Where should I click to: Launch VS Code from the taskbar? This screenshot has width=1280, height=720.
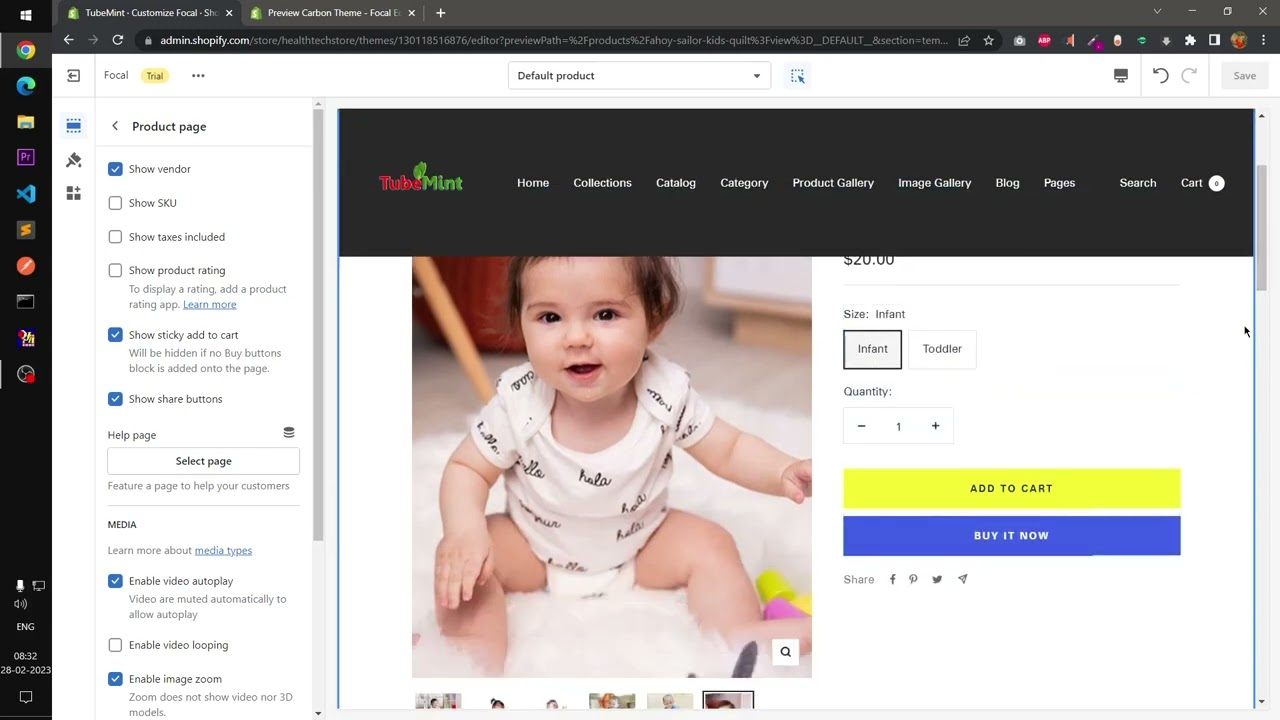[x=26, y=194]
